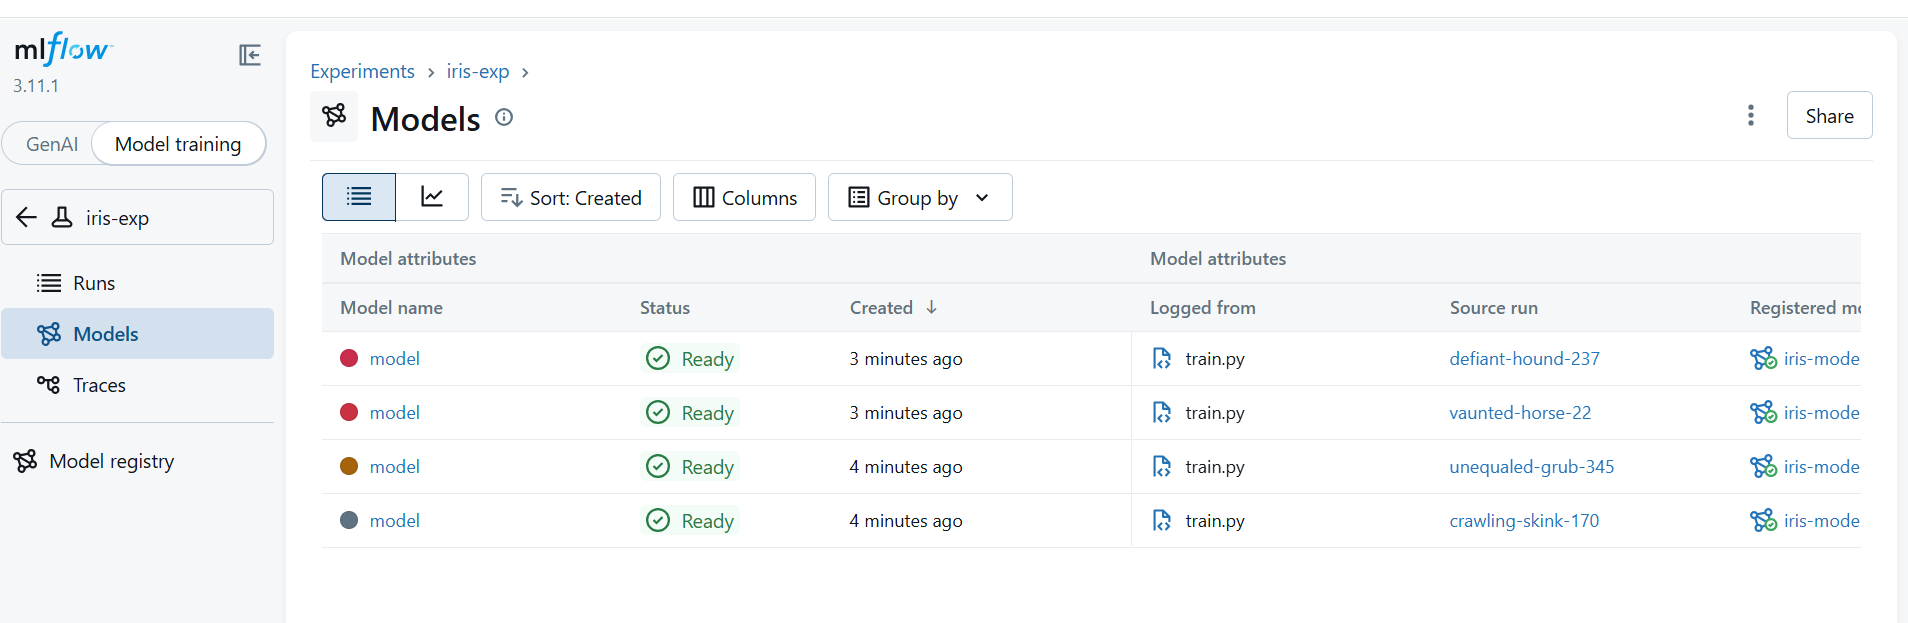This screenshot has height=623, width=1908.
Task: Click registered model icon in crawling-skink-170 row
Action: coord(1763,520)
